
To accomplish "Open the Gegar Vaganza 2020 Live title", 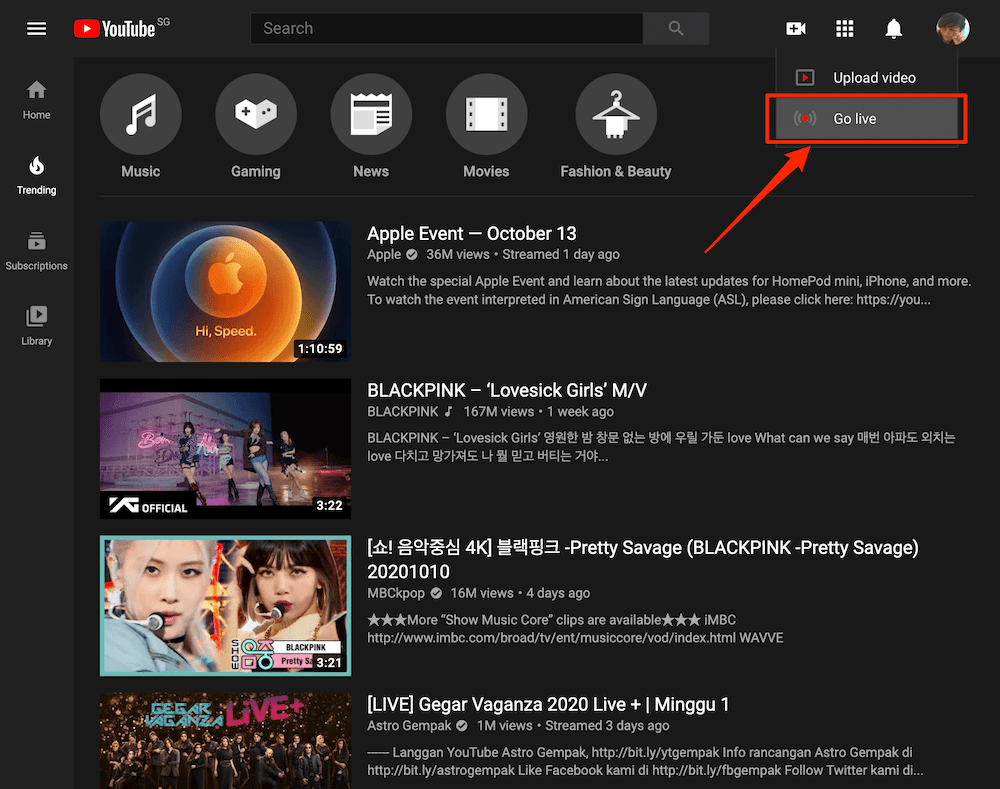I will (x=548, y=704).
